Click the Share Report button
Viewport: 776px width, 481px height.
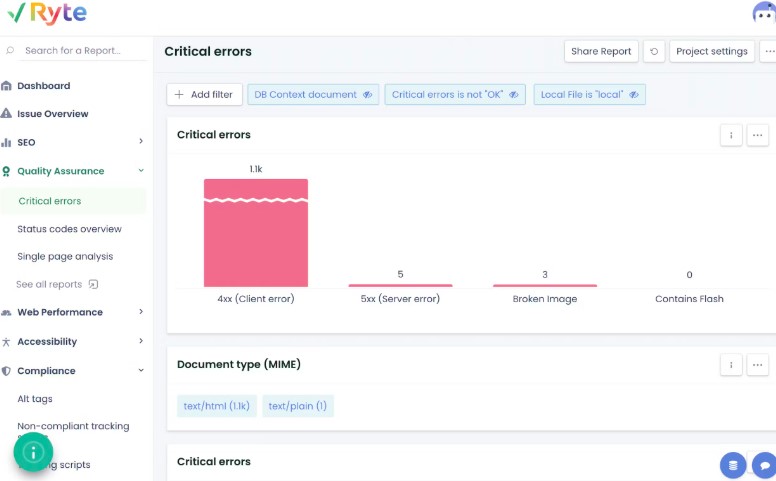click(x=601, y=51)
